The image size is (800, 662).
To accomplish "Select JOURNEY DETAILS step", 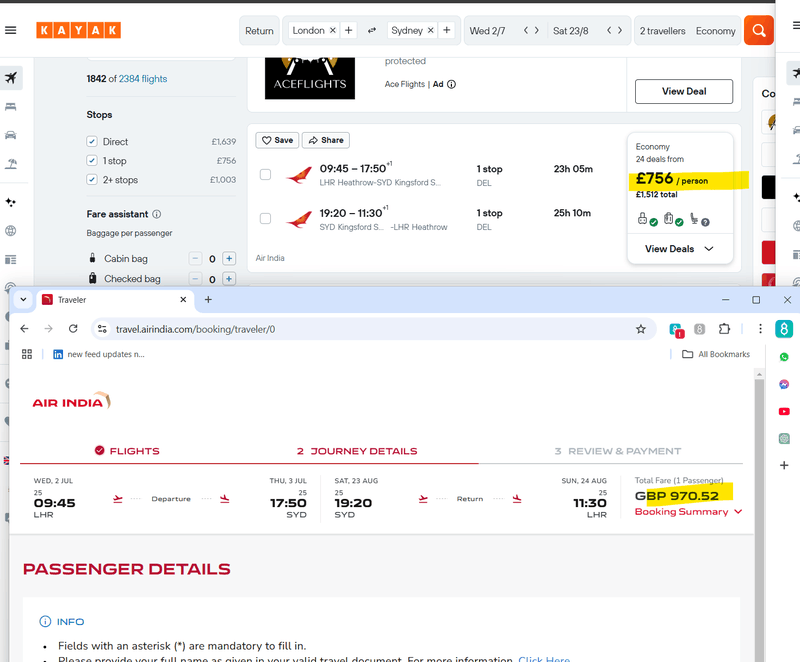I will coord(357,451).
